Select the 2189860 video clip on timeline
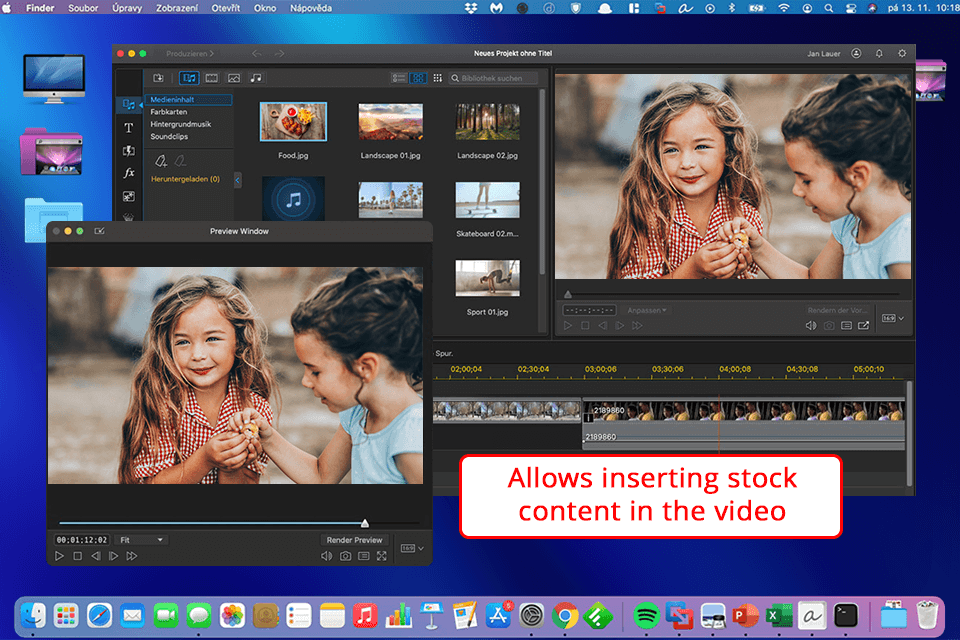Viewport: 960px width, 640px height. click(x=744, y=412)
